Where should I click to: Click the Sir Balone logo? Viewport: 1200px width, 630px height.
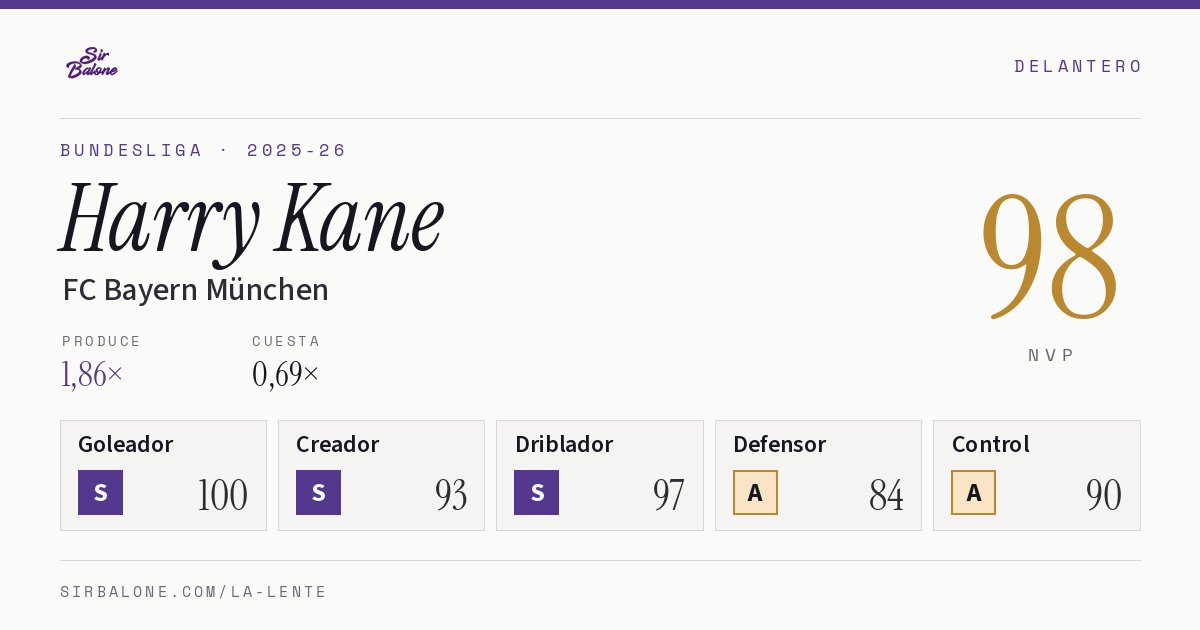[x=92, y=63]
